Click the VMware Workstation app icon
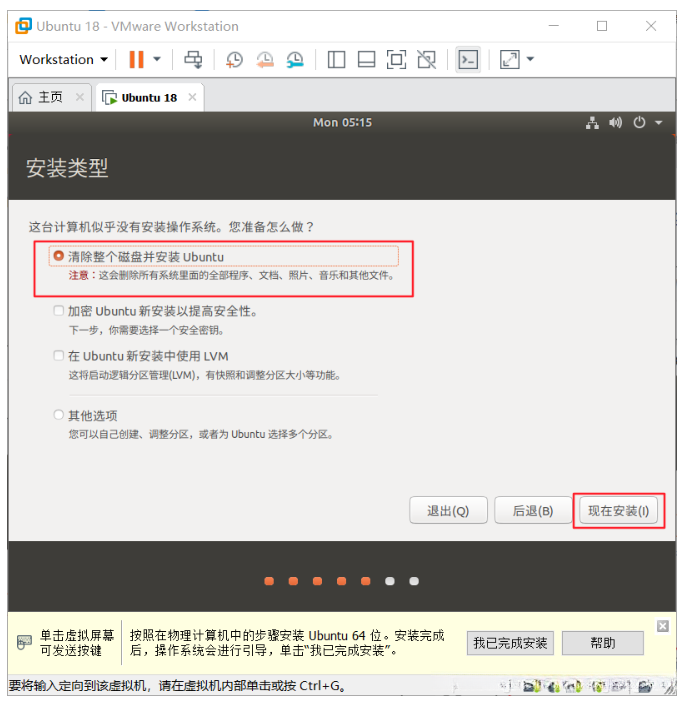Screen dimensions: 687x703 23,26
